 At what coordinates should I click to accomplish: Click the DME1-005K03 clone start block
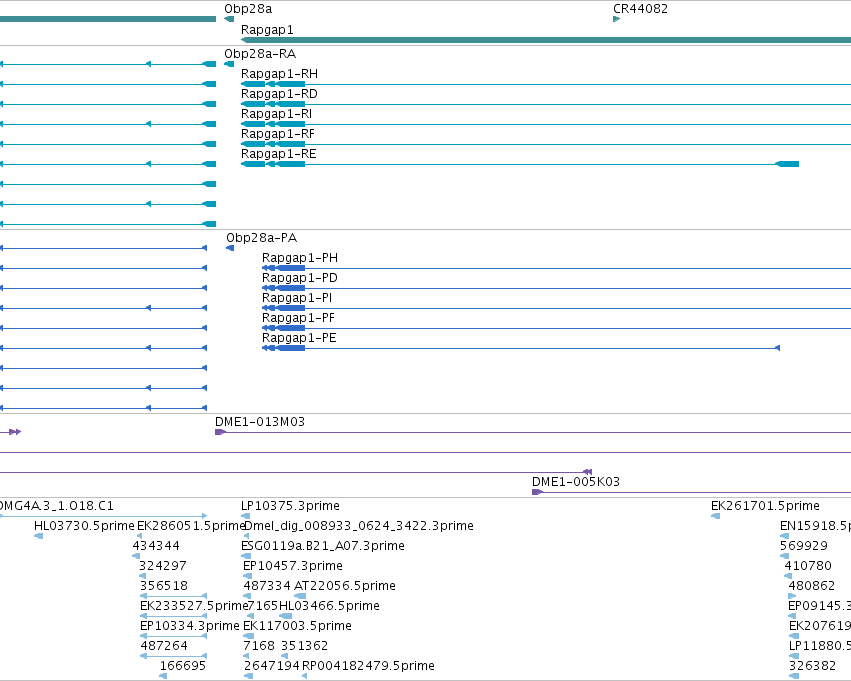click(x=537, y=492)
